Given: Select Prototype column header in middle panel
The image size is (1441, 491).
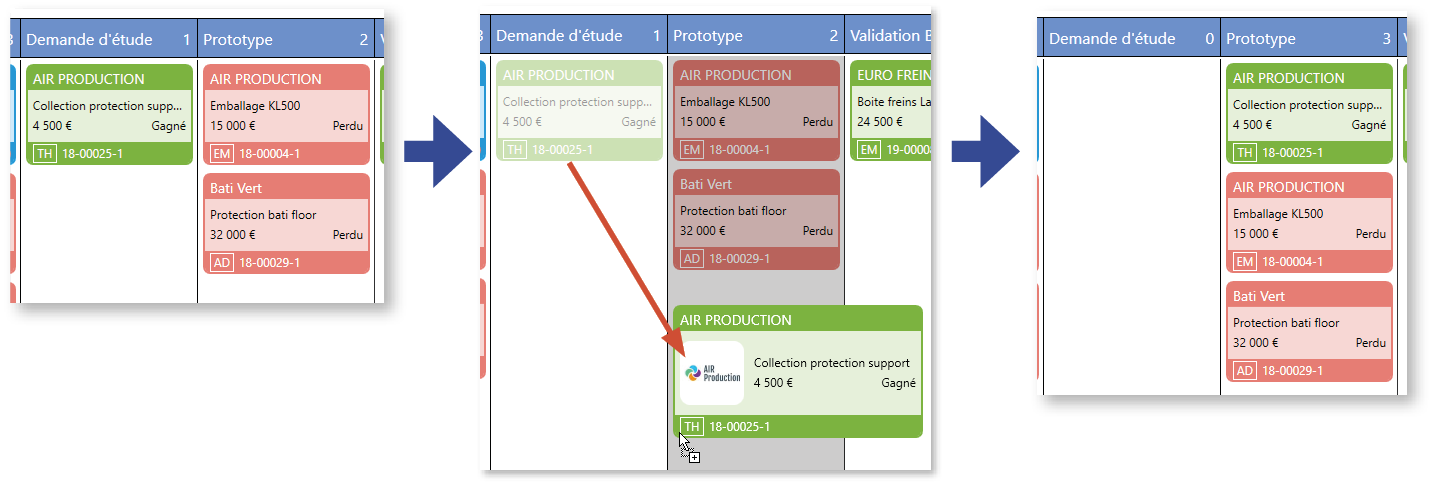Looking at the screenshot, I should coord(756,36).
